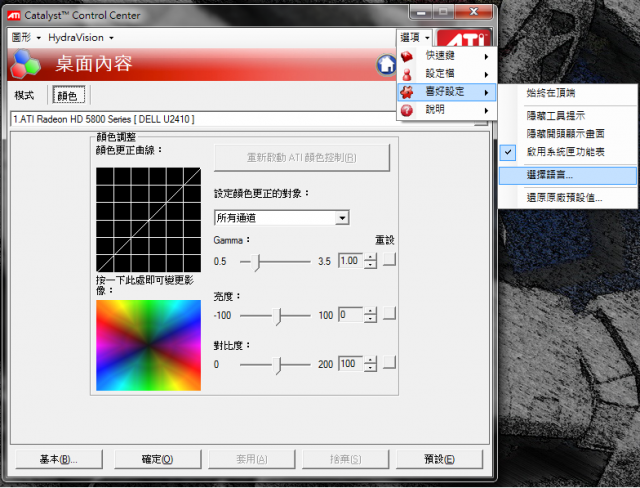This screenshot has height=488, width=640.
Task: Click the 預設(E) defaults button
Action: (440, 459)
